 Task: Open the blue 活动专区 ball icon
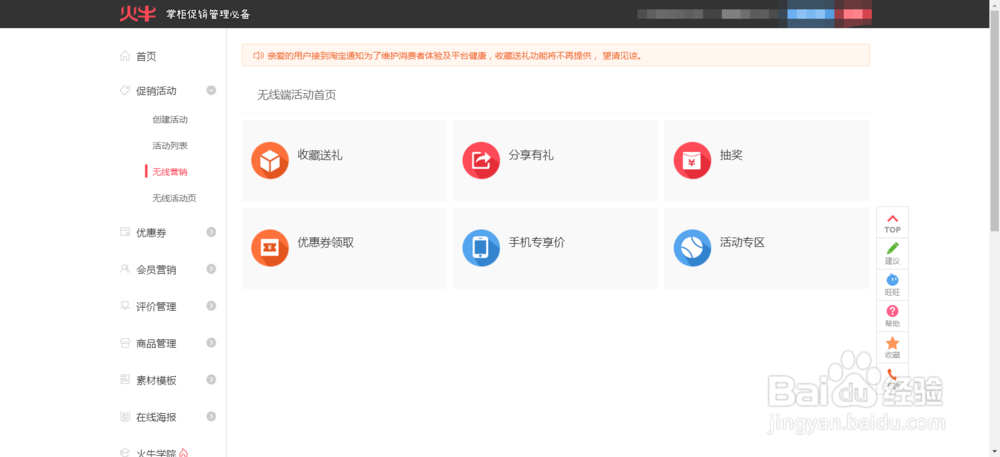[x=692, y=248]
